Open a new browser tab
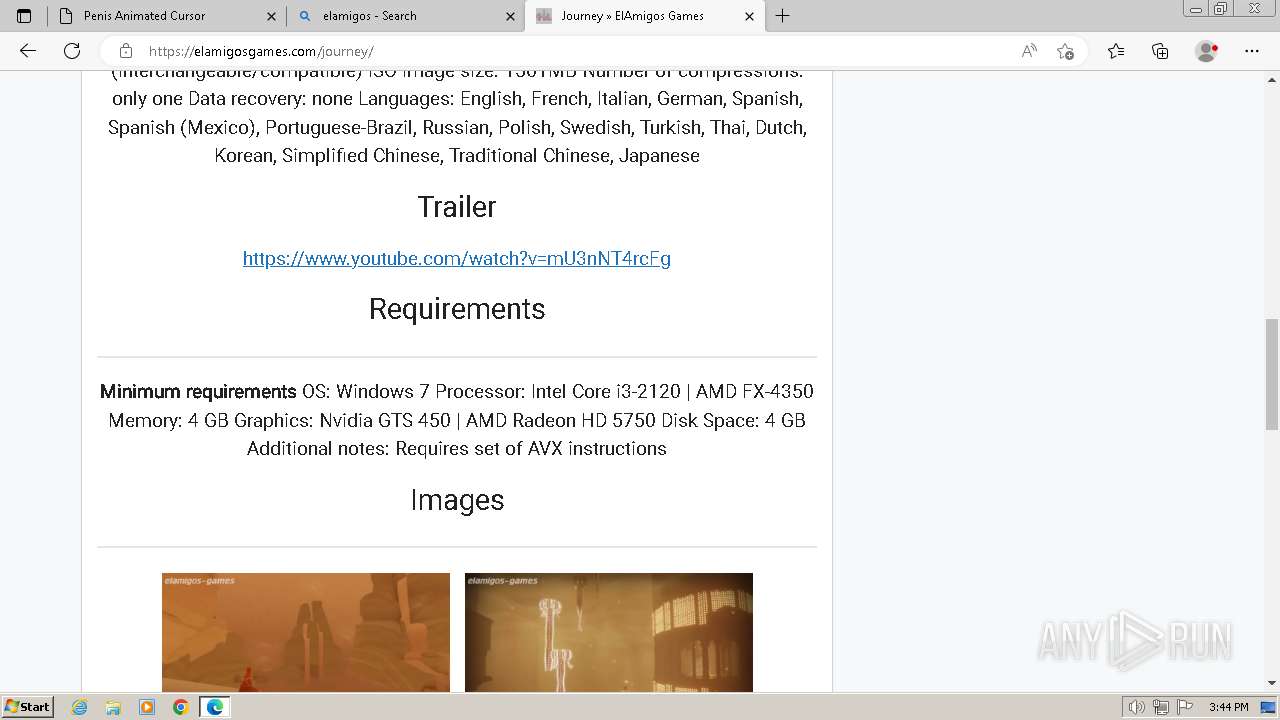 [x=783, y=16]
